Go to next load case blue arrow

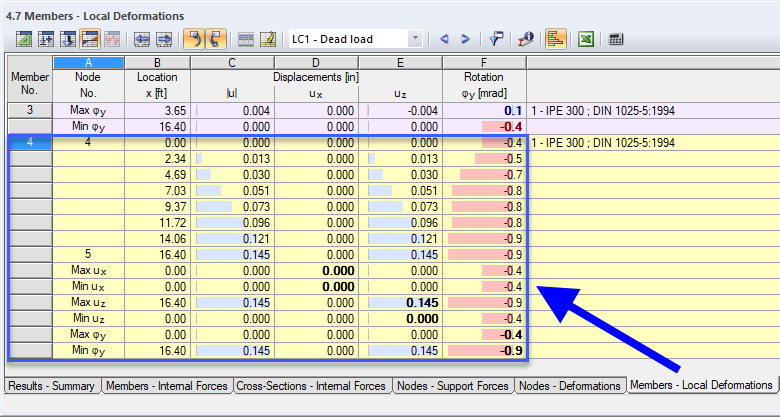click(x=466, y=39)
